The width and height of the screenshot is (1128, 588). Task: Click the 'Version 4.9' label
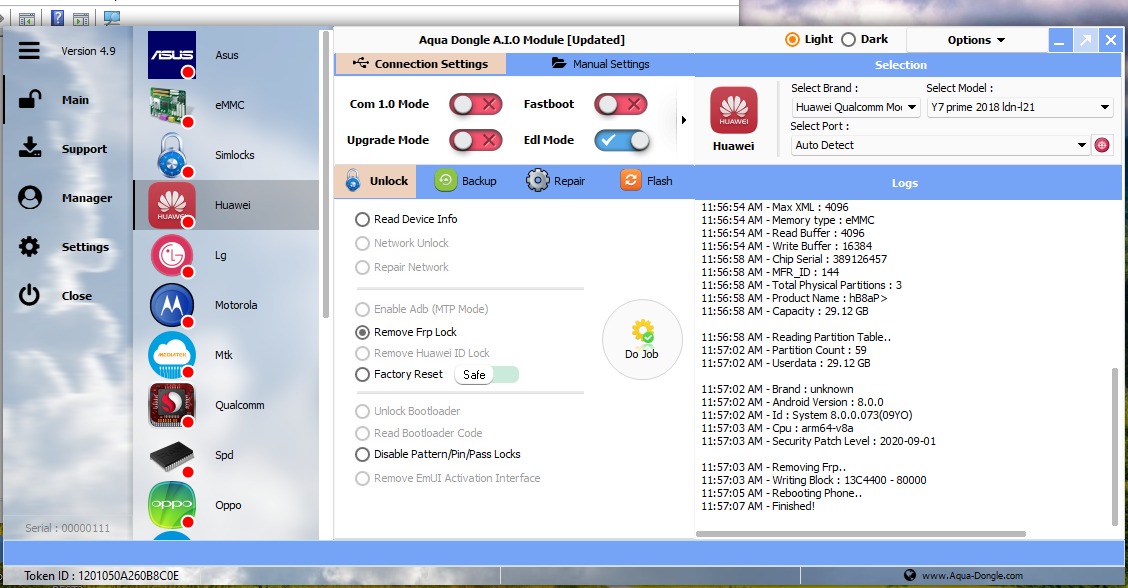pyautogui.click(x=88, y=51)
